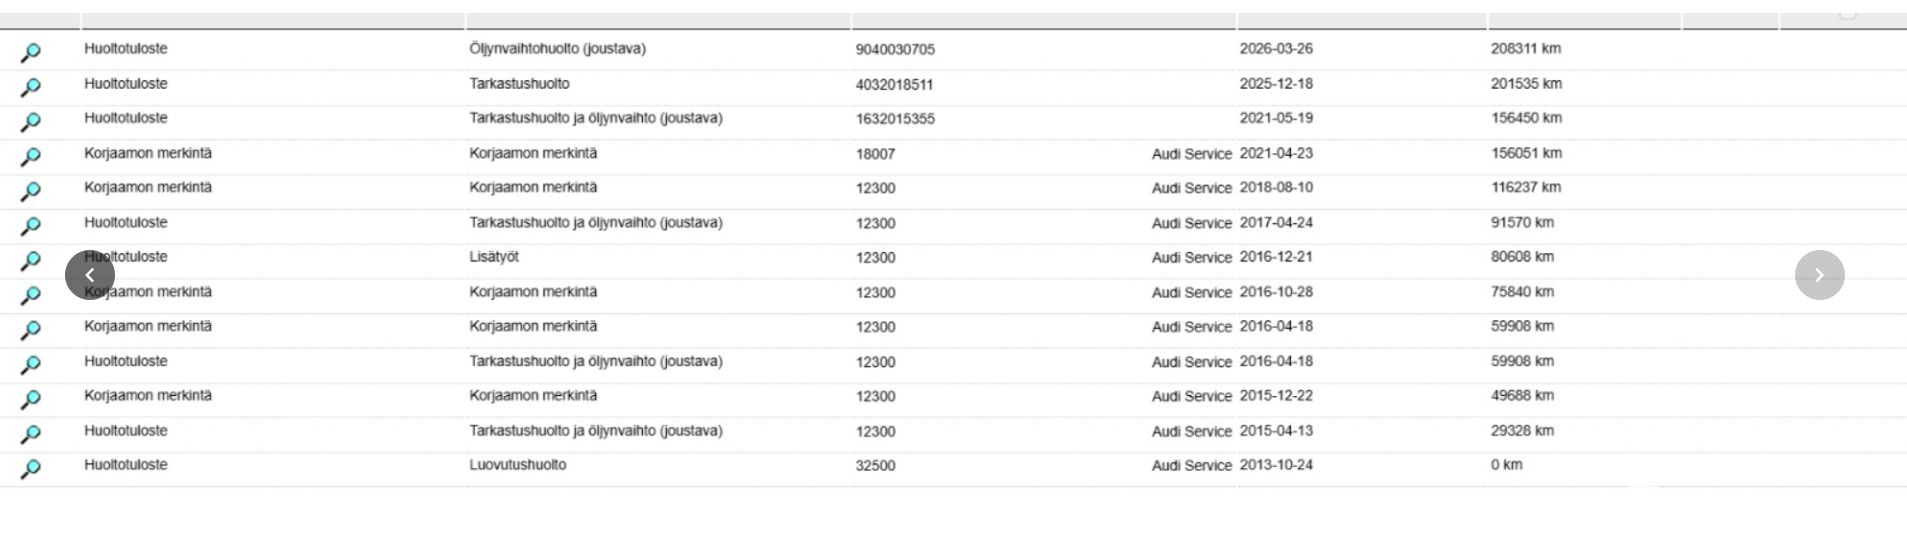View details of the 18007 Korjaamon merkintä entry
1907x541 pixels.
pyautogui.click(x=31, y=157)
